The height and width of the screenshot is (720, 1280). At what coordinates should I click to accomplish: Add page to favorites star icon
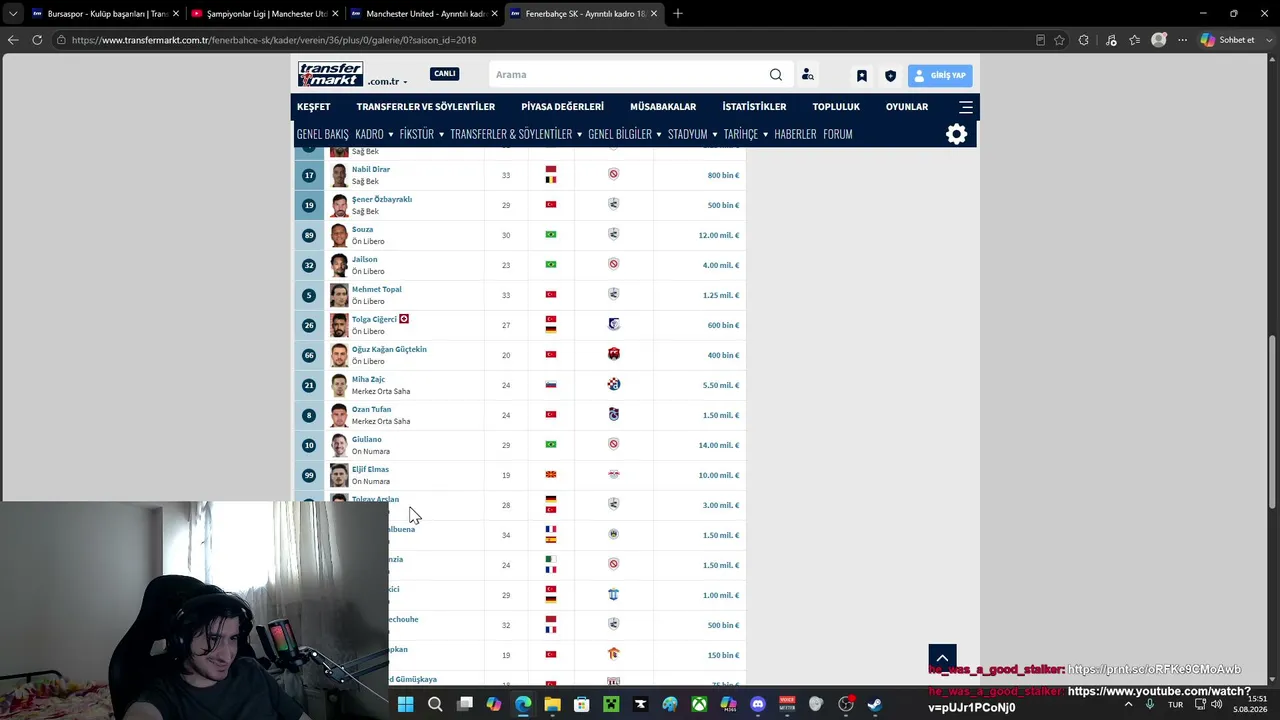point(1059,40)
